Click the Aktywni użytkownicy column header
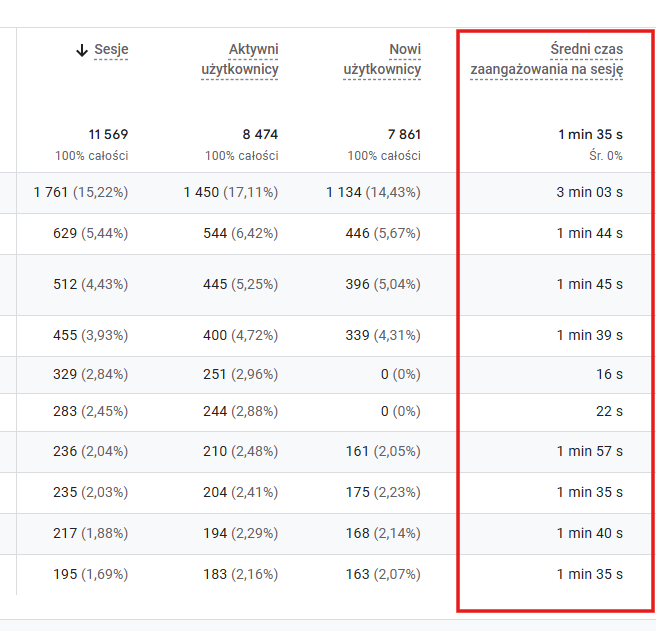The width and height of the screenshot is (656, 631). click(239, 60)
